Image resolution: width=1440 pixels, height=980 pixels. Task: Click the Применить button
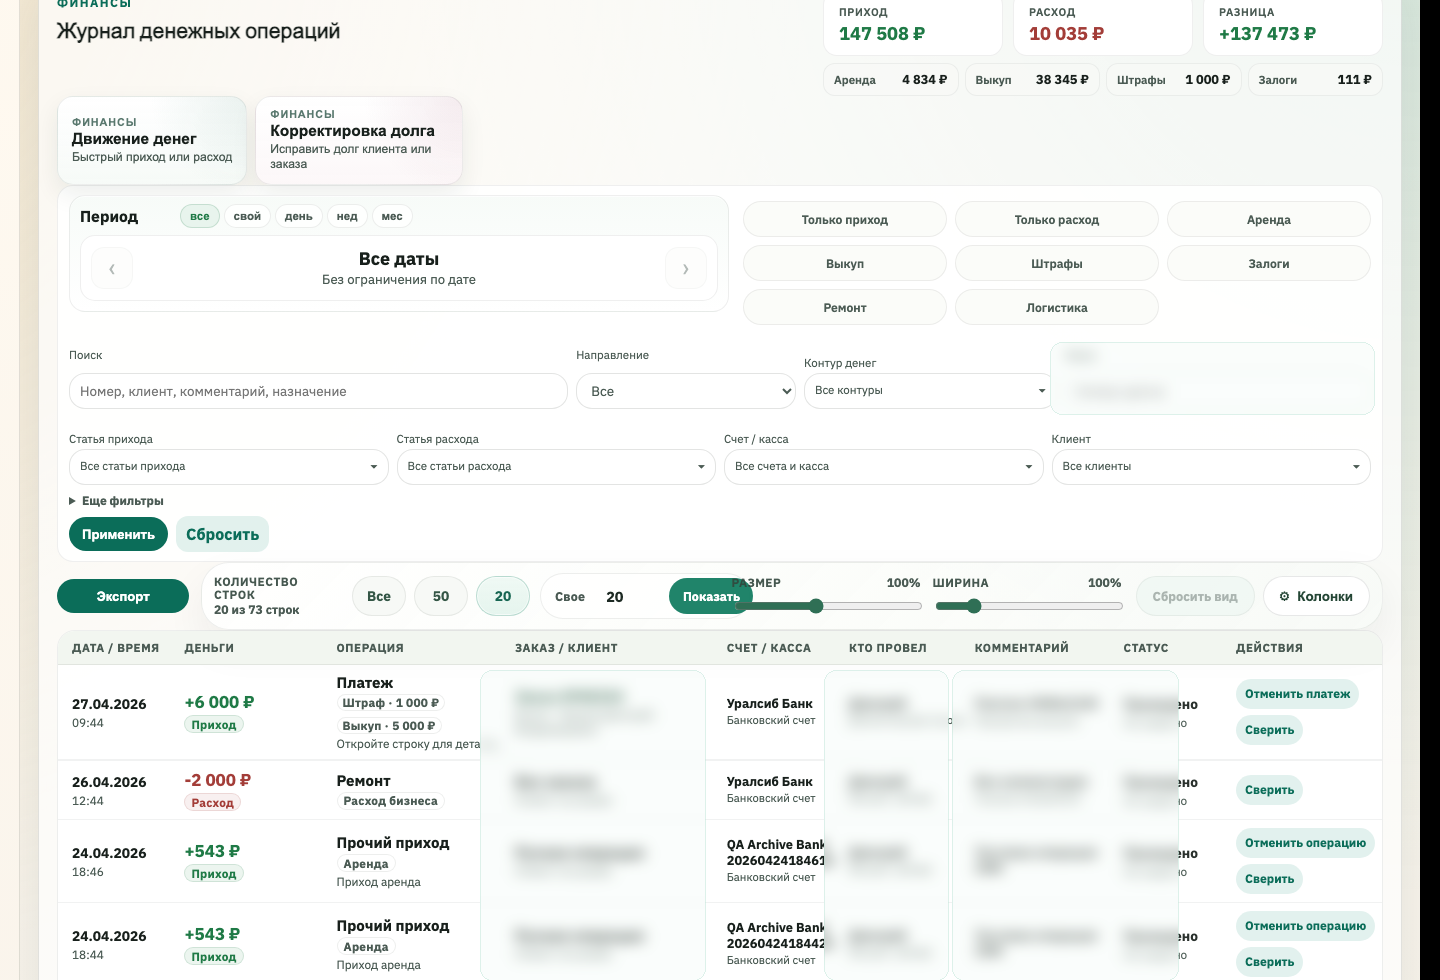click(118, 534)
